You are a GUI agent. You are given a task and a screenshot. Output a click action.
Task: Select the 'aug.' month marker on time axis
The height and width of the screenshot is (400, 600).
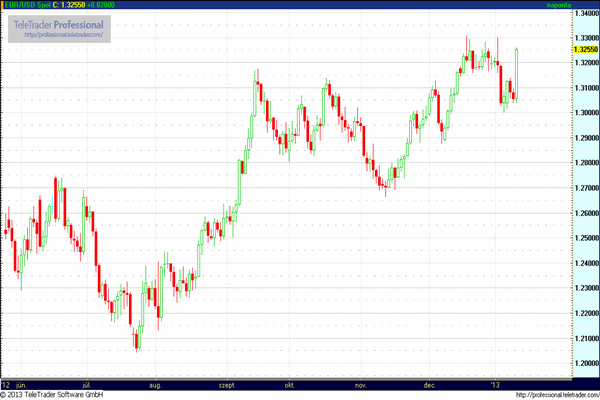[154, 384]
